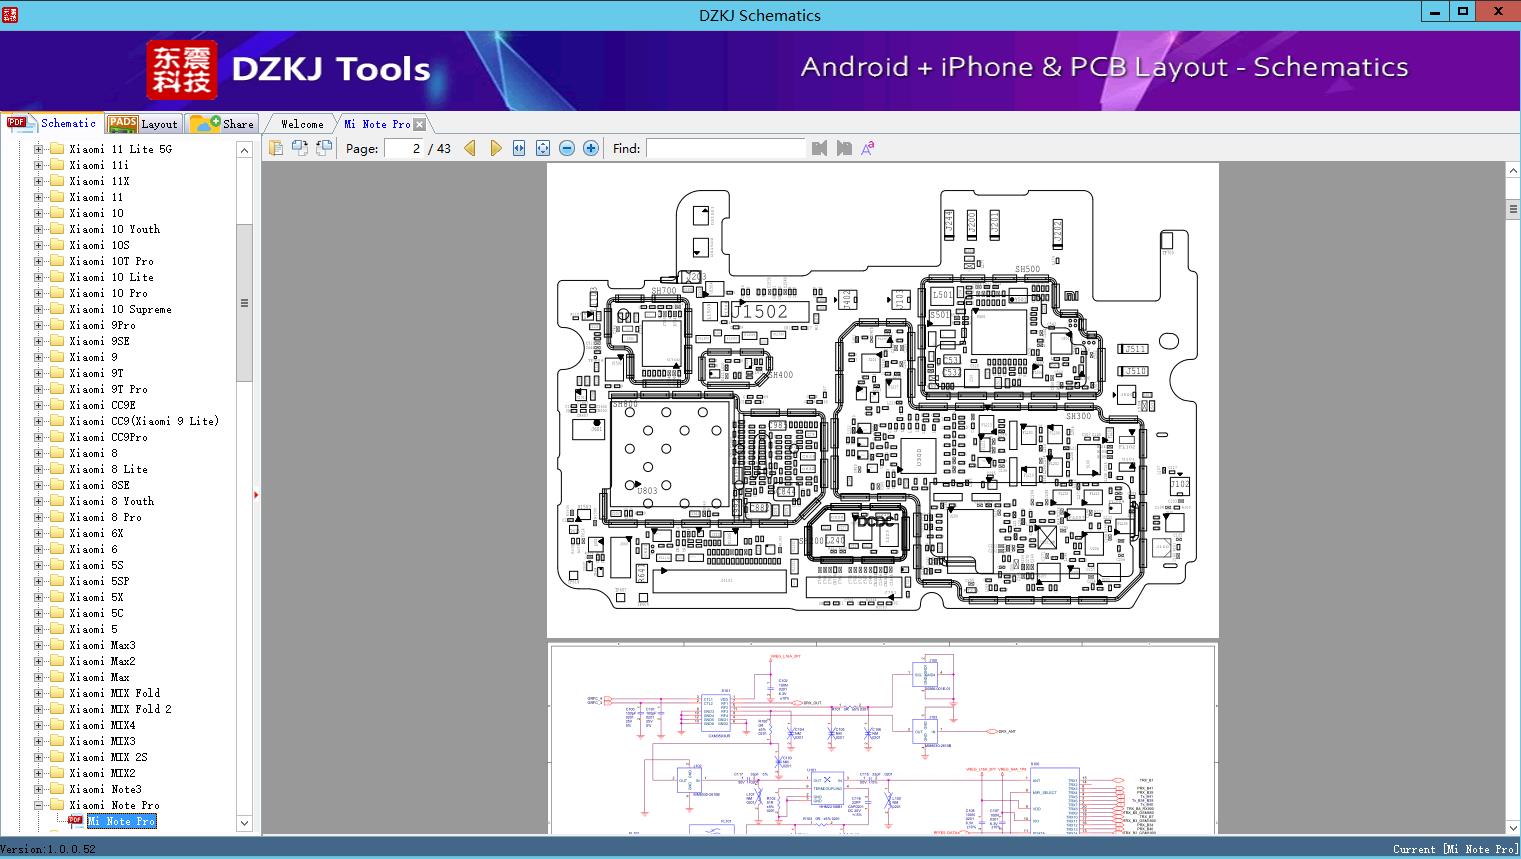
Task: Click the page number input box
Action: [404, 148]
